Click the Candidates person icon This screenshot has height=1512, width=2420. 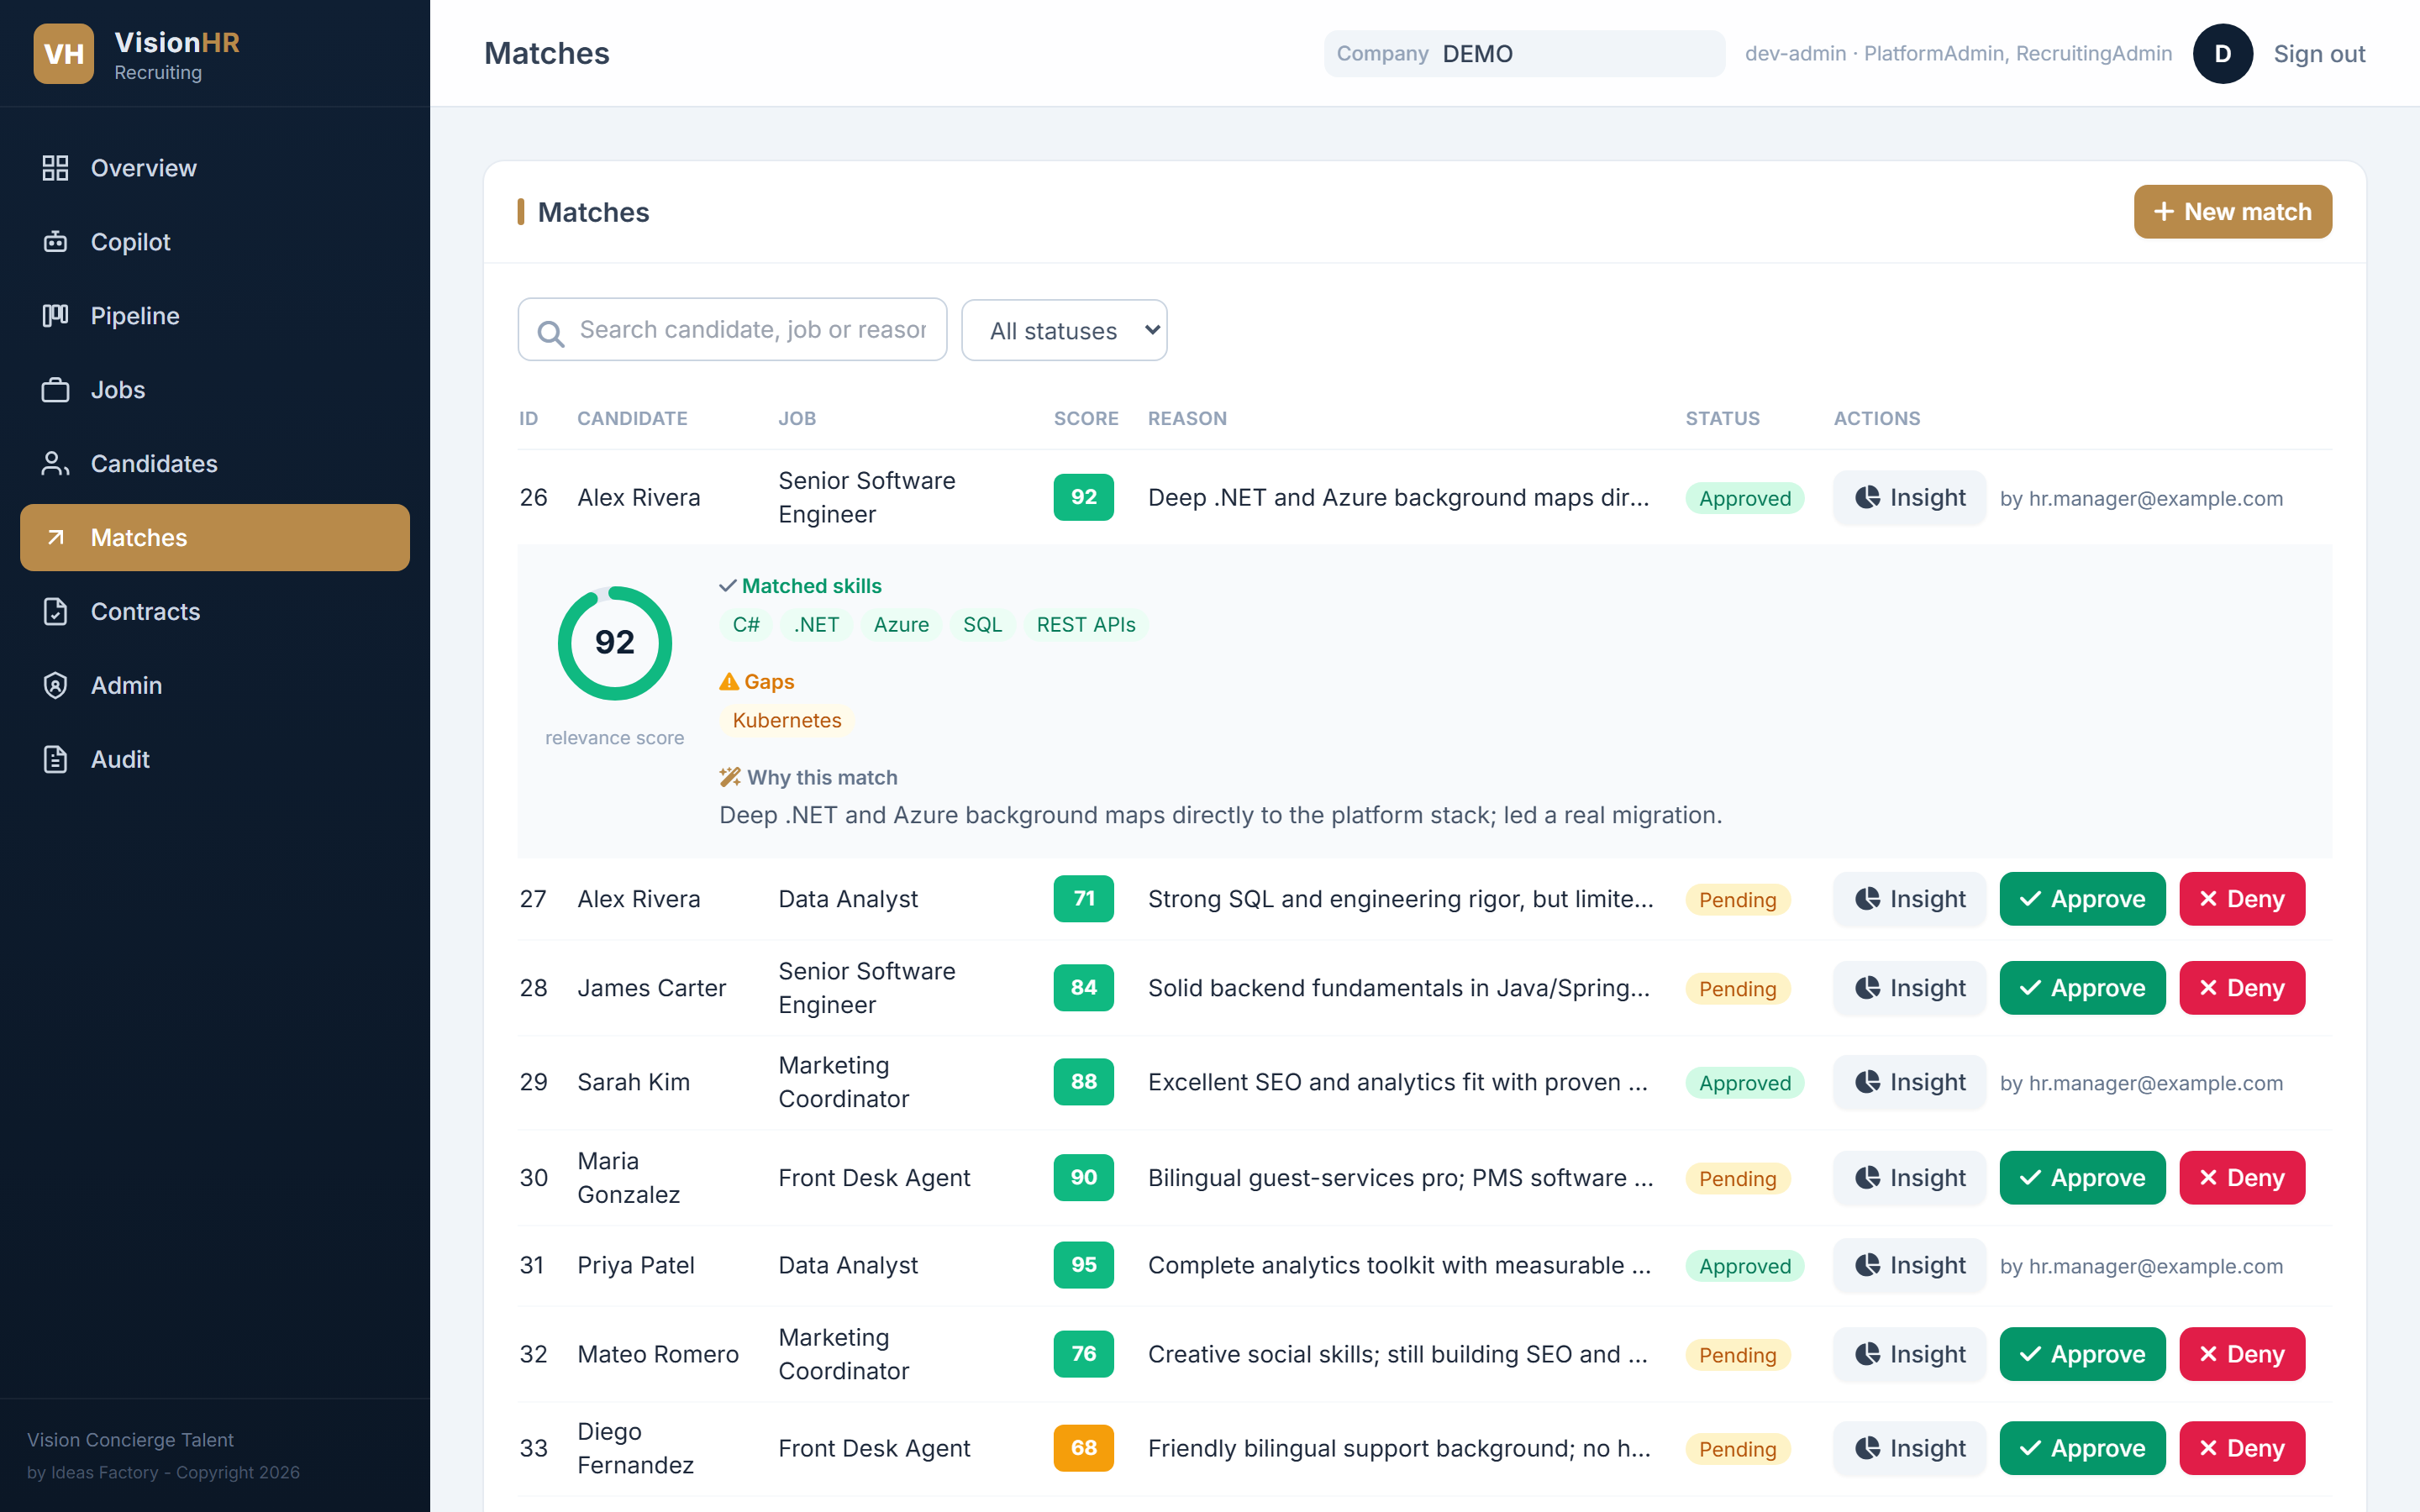point(55,464)
